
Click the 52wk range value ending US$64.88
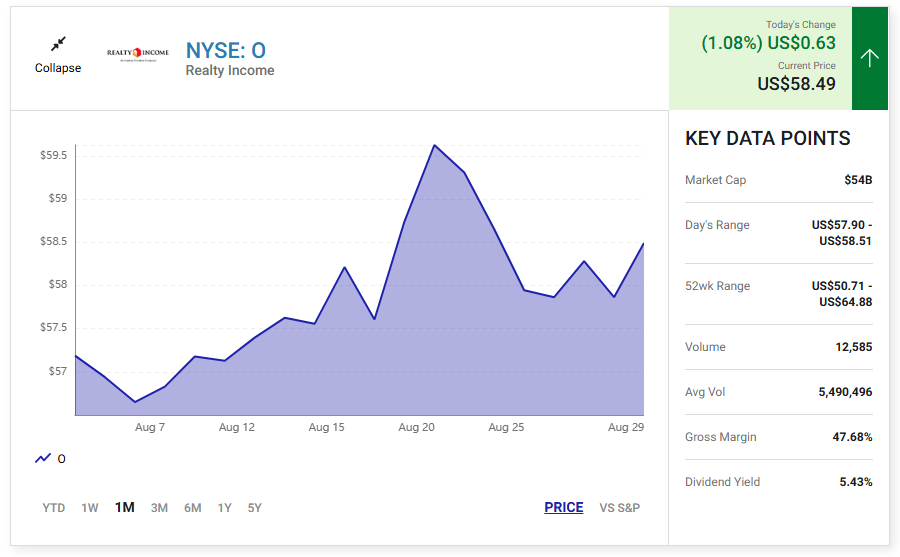point(841,294)
